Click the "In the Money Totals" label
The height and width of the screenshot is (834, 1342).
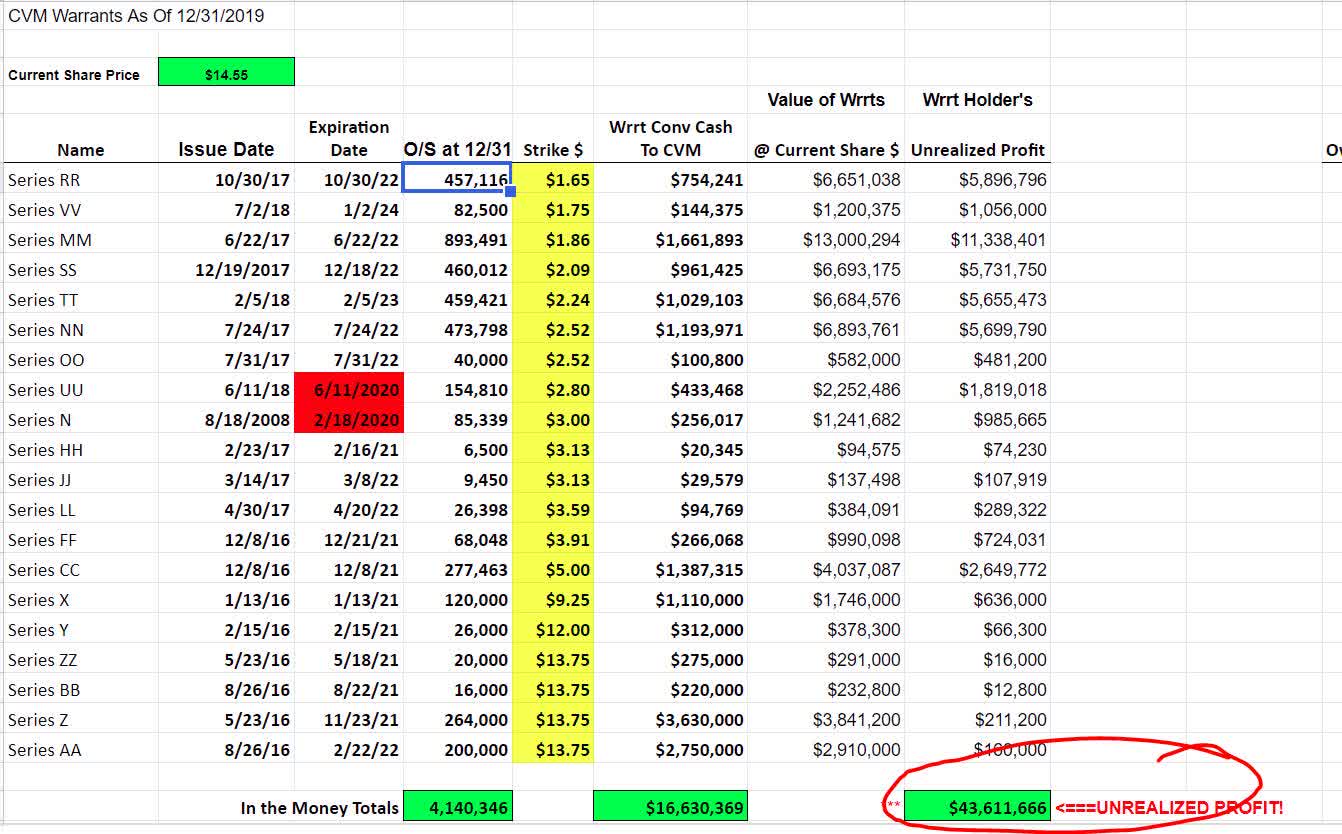point(319,808)
